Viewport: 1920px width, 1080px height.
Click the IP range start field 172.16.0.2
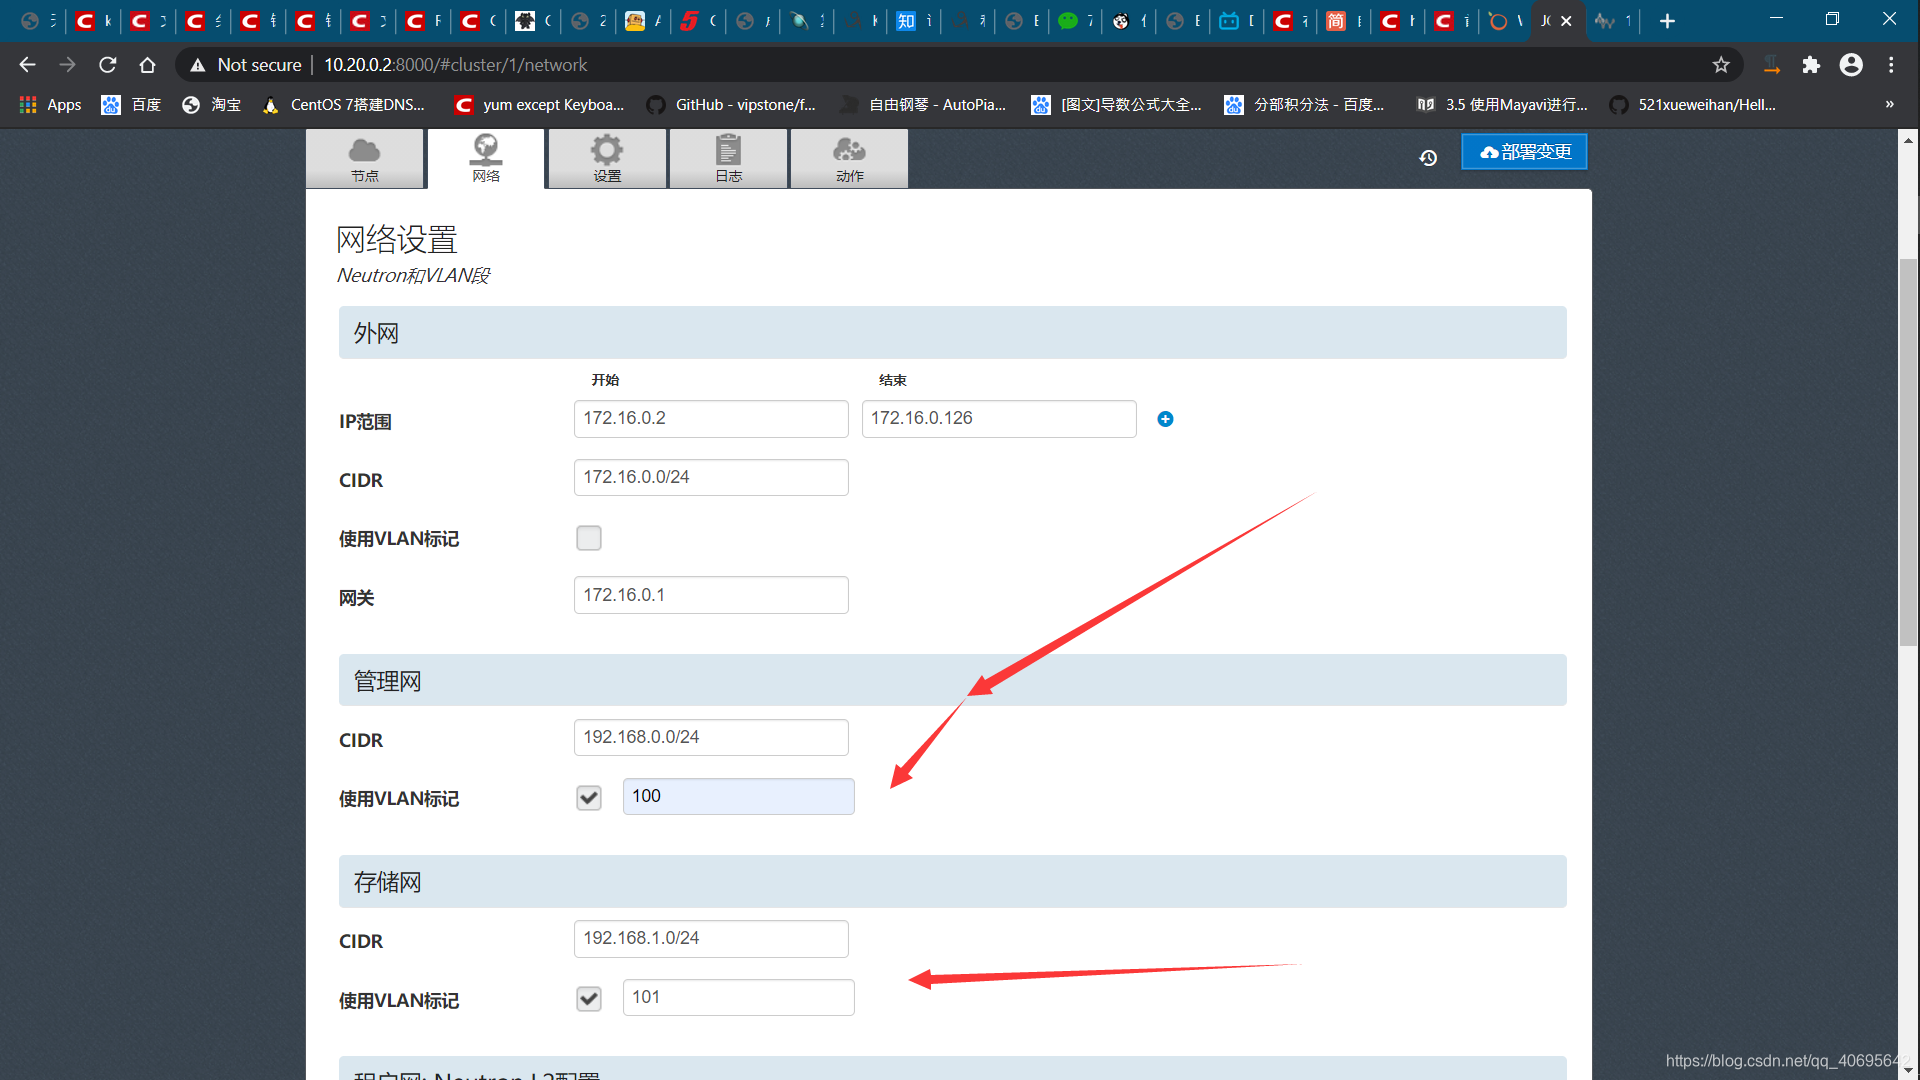click(x=711, y=419)
